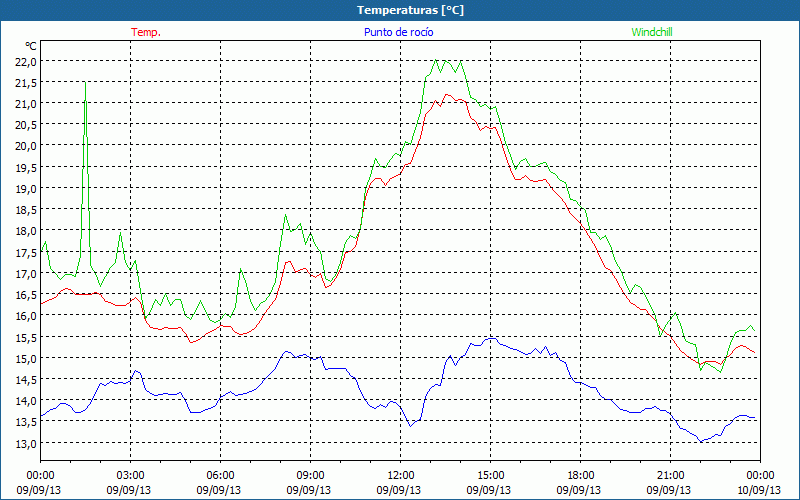Click the 10/09/13 date label
800x500 pixels.
(759, 490)
